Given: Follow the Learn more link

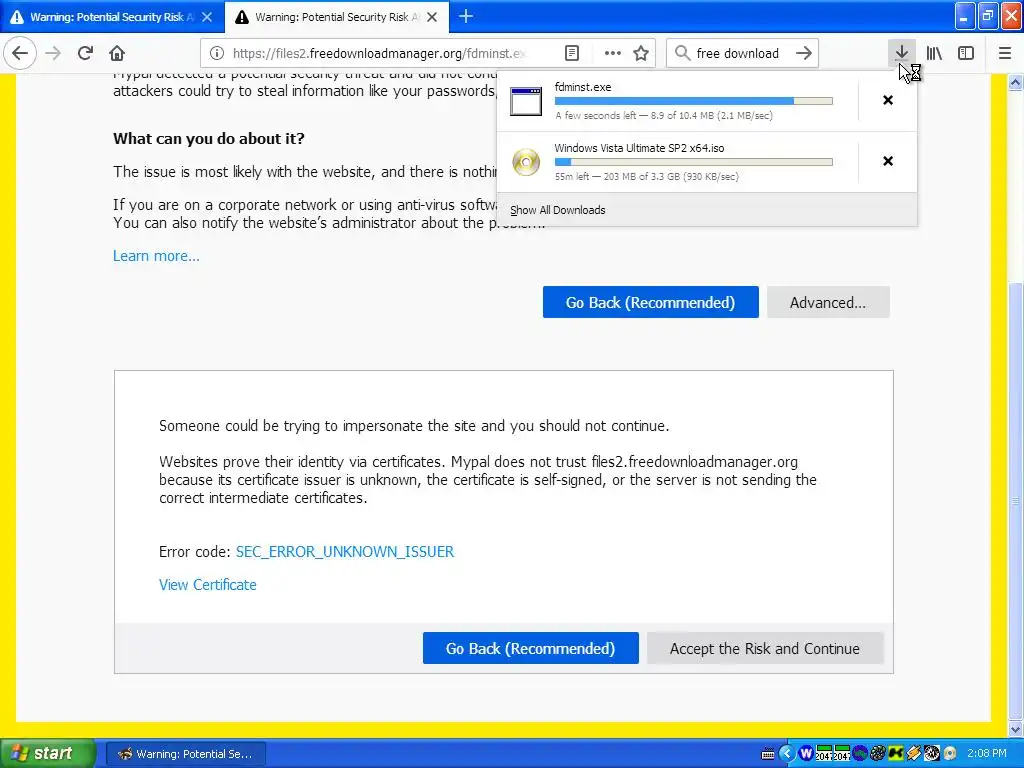Looking at the screenshot, I should coord(156,256).
